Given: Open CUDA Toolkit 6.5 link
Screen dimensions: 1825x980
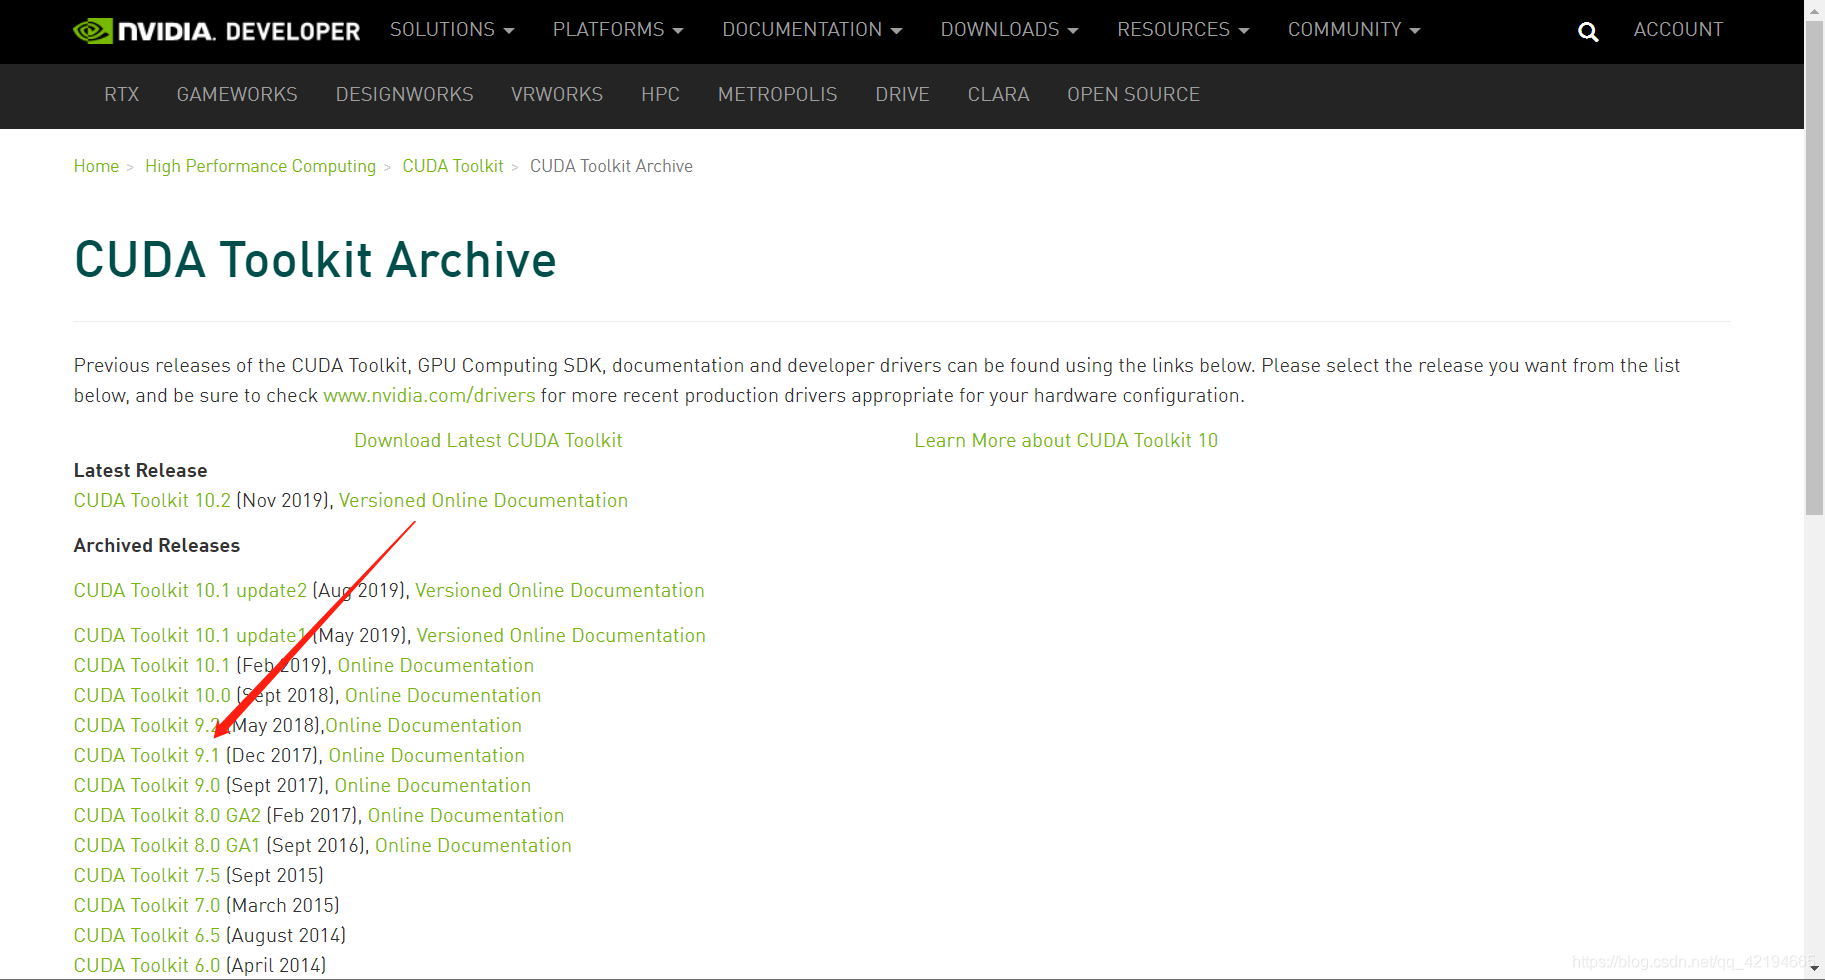Looking at the screenshot, I should [147, 935].
